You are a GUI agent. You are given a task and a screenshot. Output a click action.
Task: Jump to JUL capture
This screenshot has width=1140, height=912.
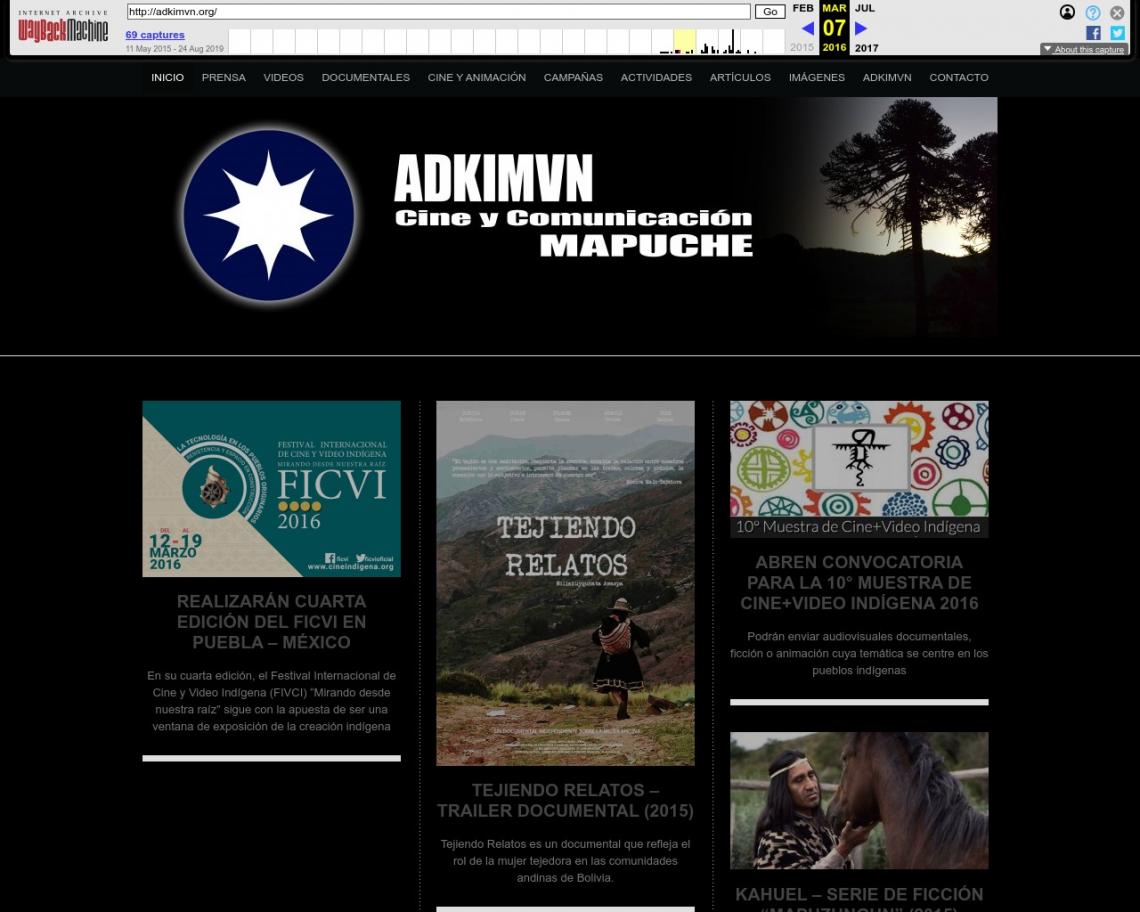(864, 8)
